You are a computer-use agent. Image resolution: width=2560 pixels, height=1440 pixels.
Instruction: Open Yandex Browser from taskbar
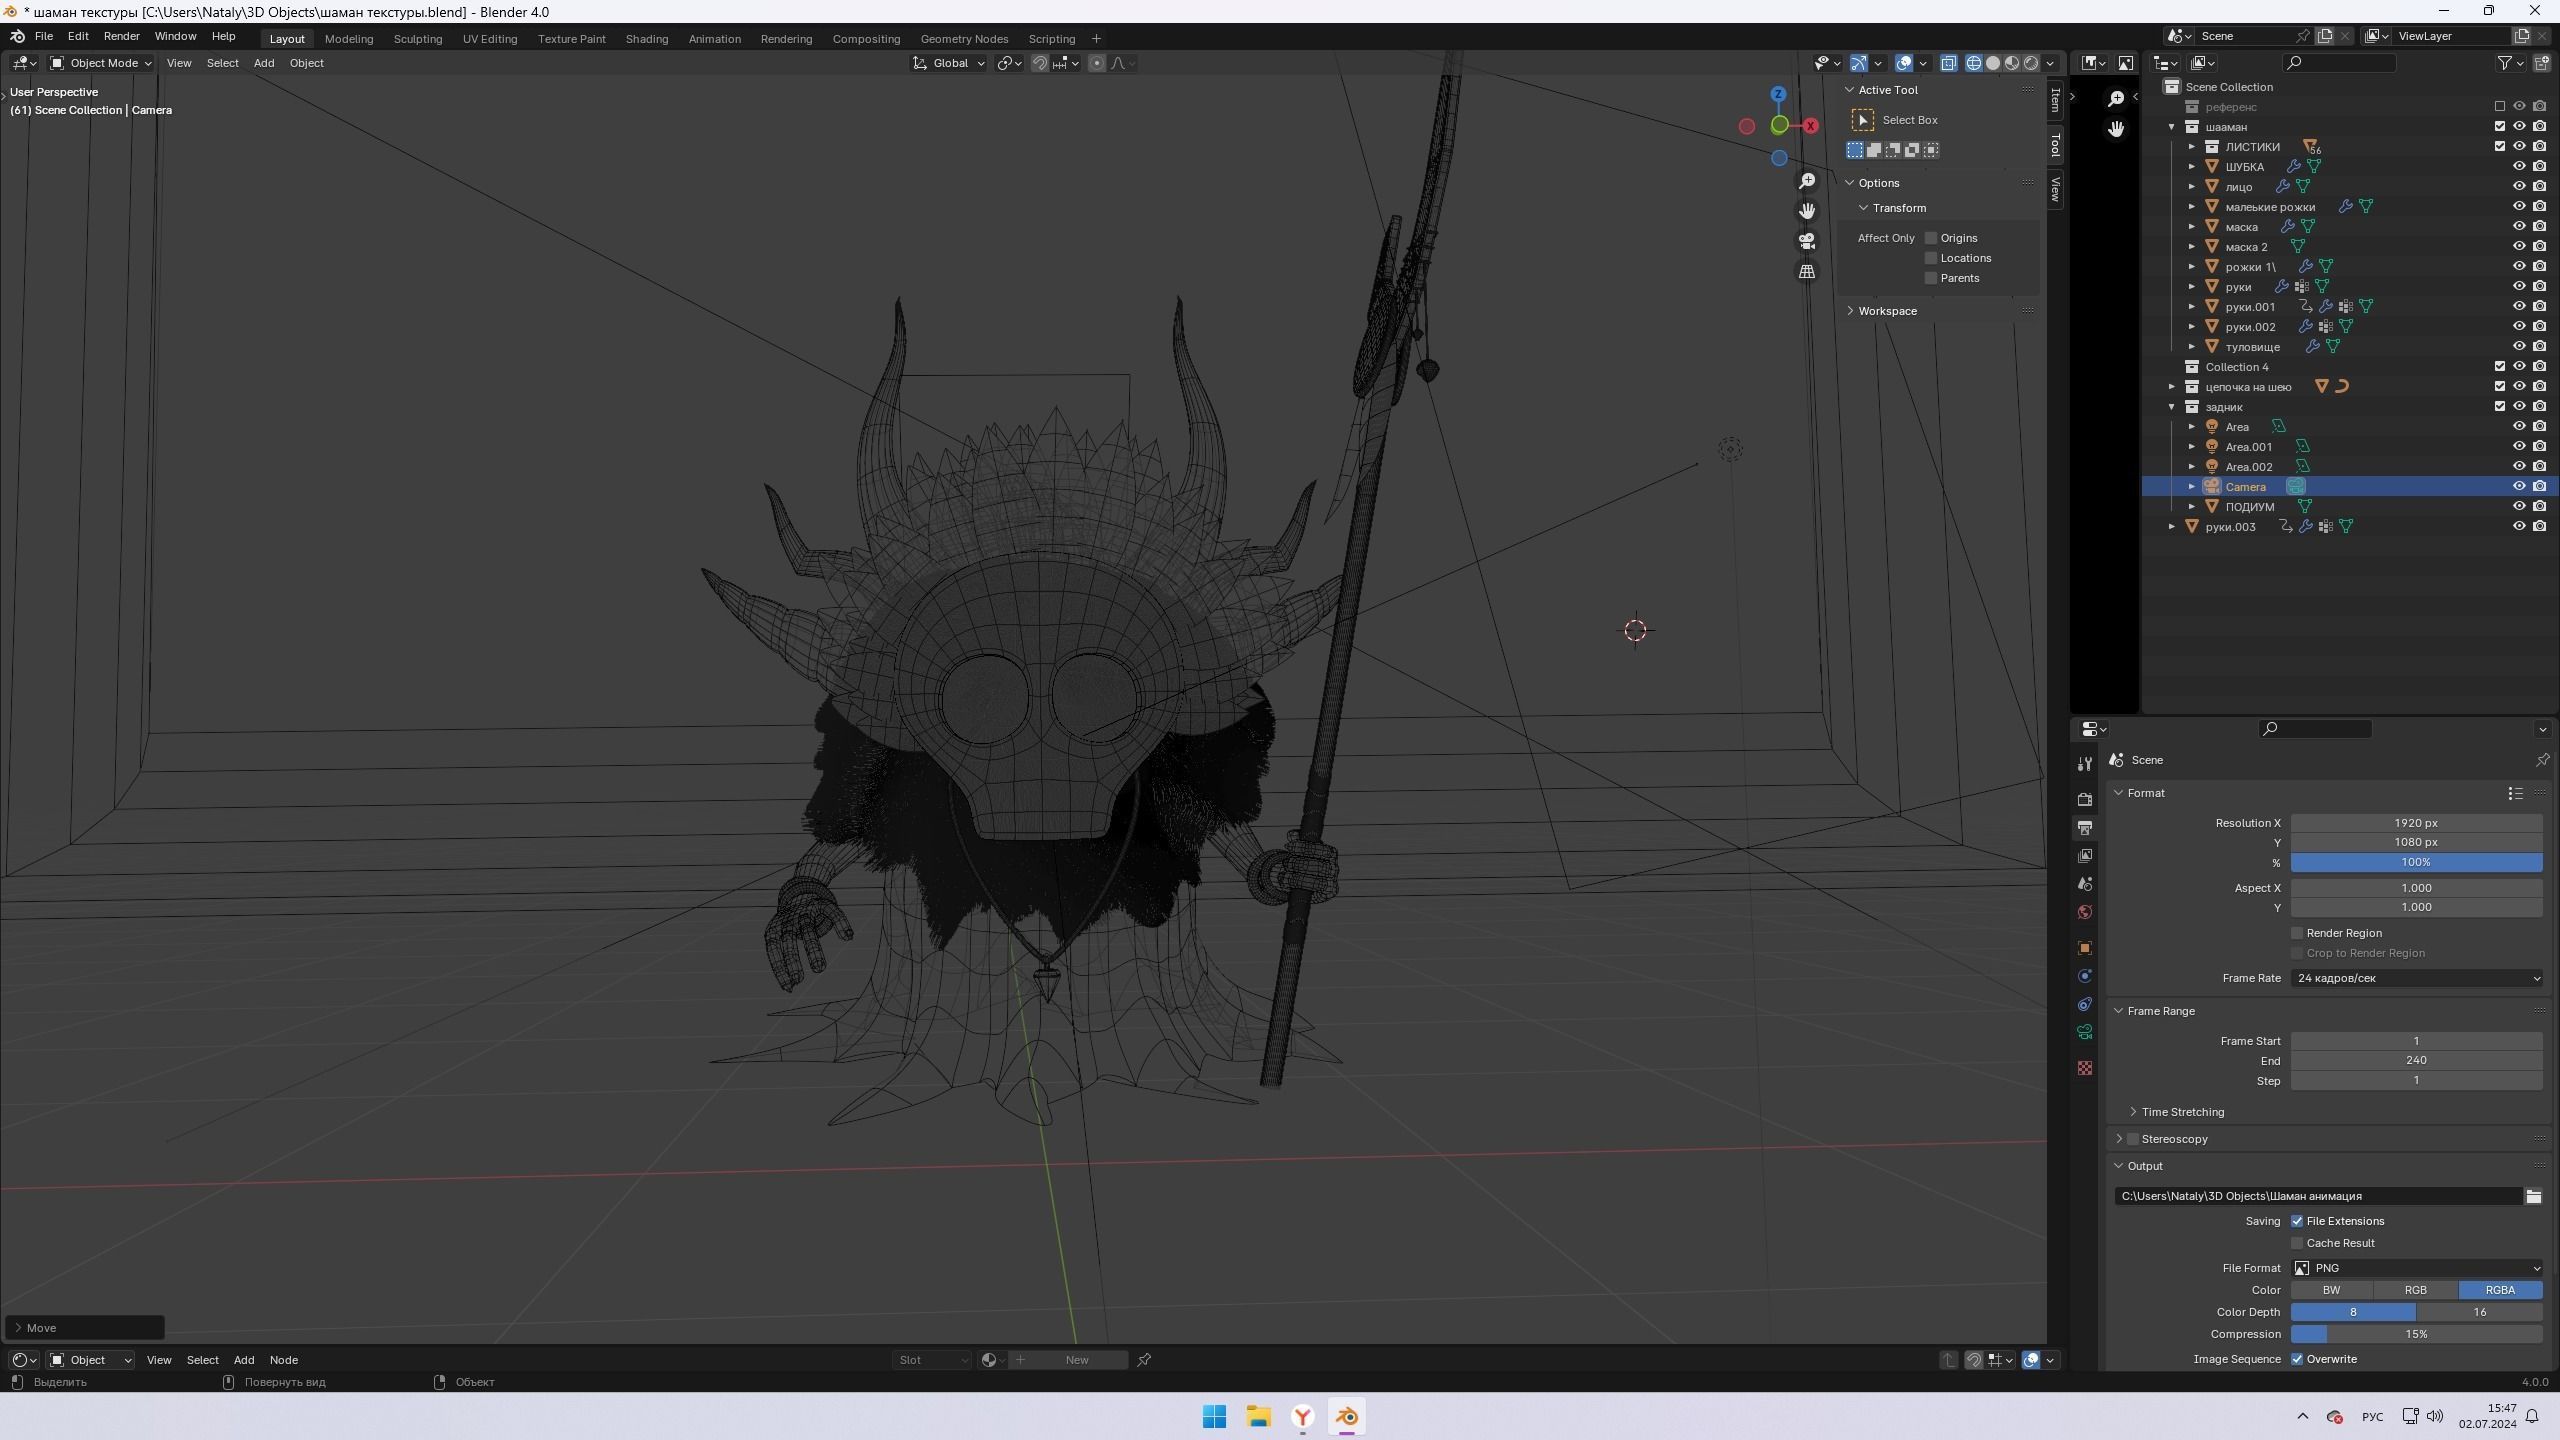tap(1303, 1416)
